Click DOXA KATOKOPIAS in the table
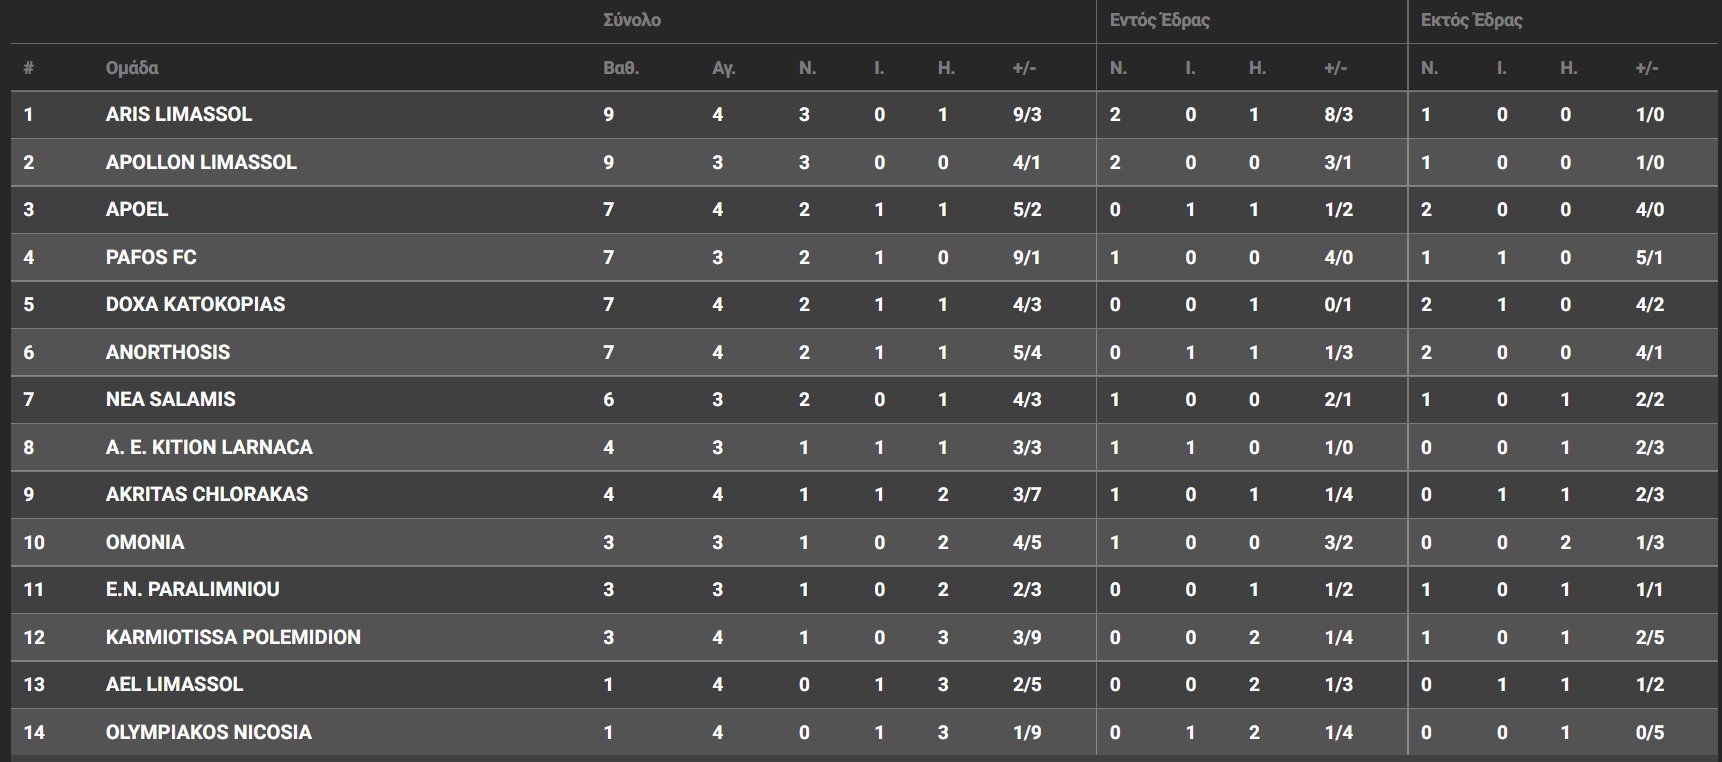Image resolution: width=1722 pixels, height=762 pixels. 195,305
